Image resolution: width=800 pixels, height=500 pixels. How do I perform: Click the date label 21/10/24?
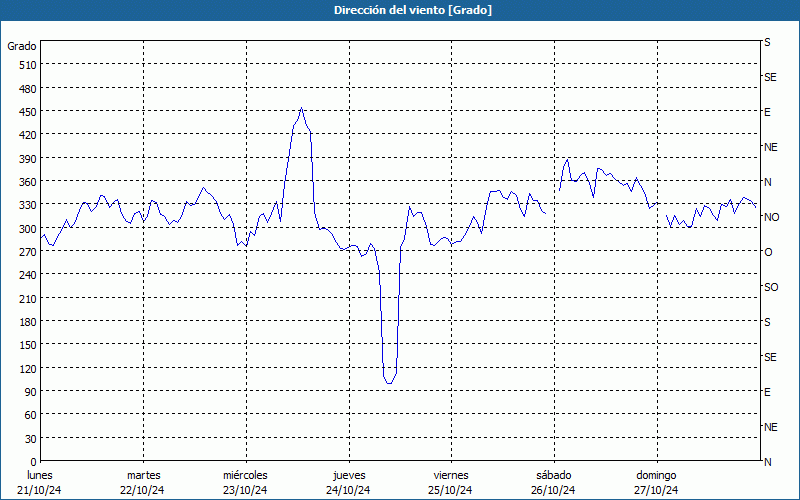point(39,490)
